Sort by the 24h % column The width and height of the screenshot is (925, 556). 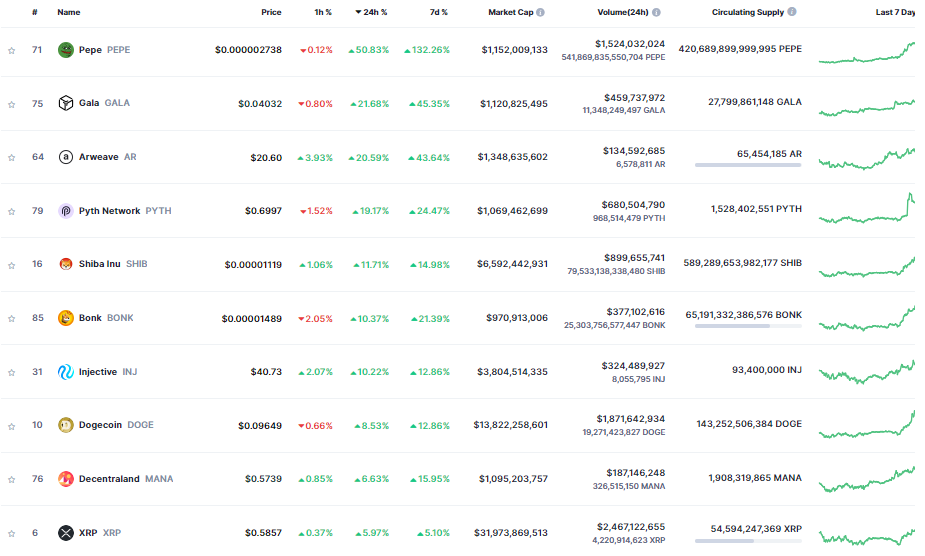tap(371, 12)
